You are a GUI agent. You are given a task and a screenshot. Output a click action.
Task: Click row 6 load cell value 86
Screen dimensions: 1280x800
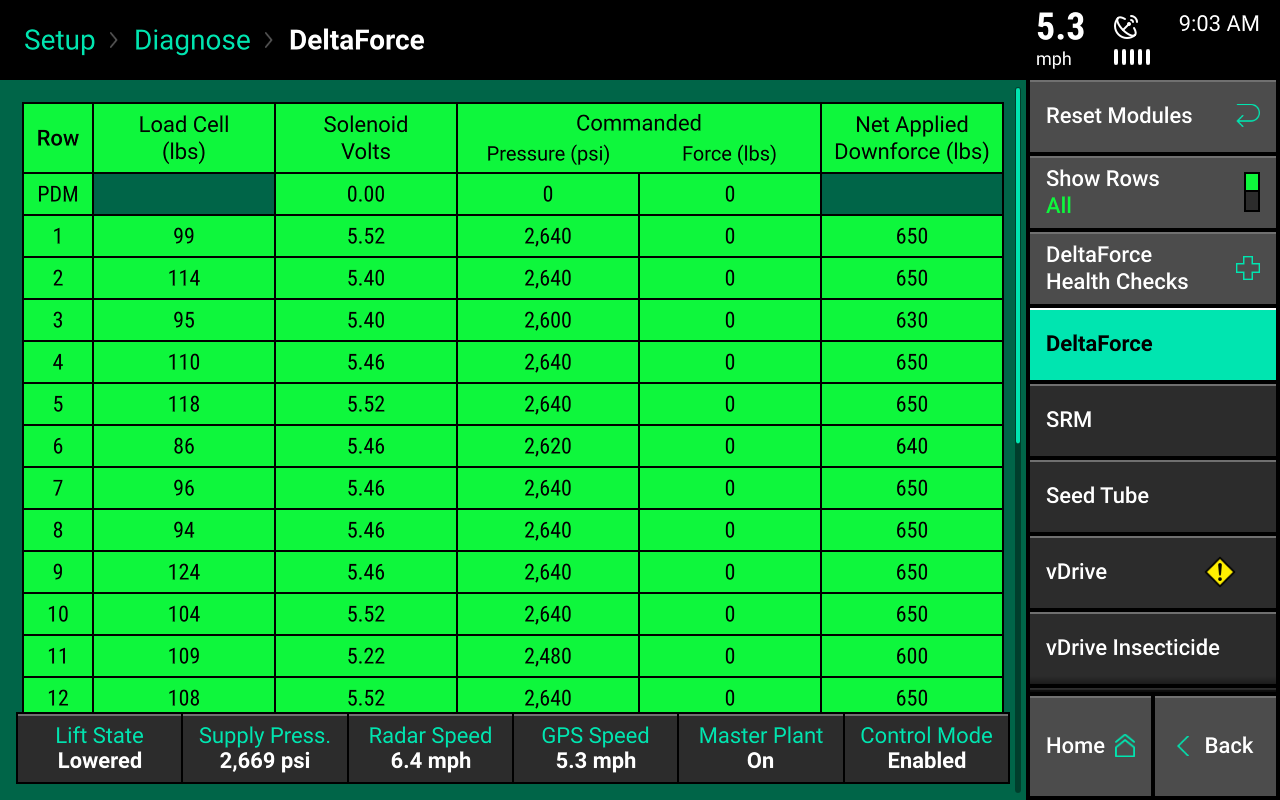(x=184, y=446)
